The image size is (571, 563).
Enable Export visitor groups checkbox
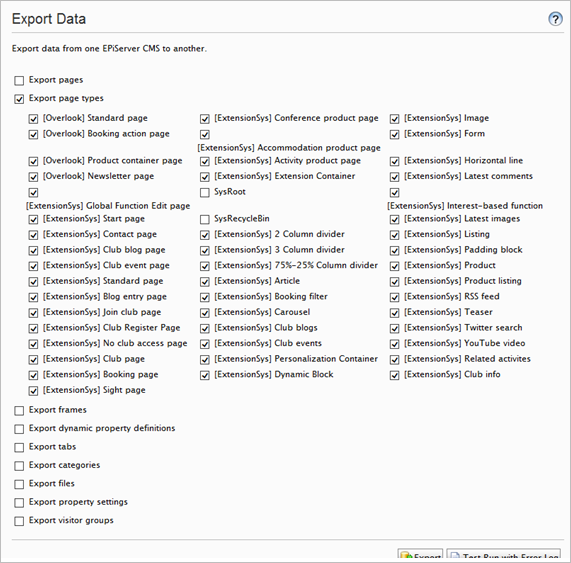(19, 521)
